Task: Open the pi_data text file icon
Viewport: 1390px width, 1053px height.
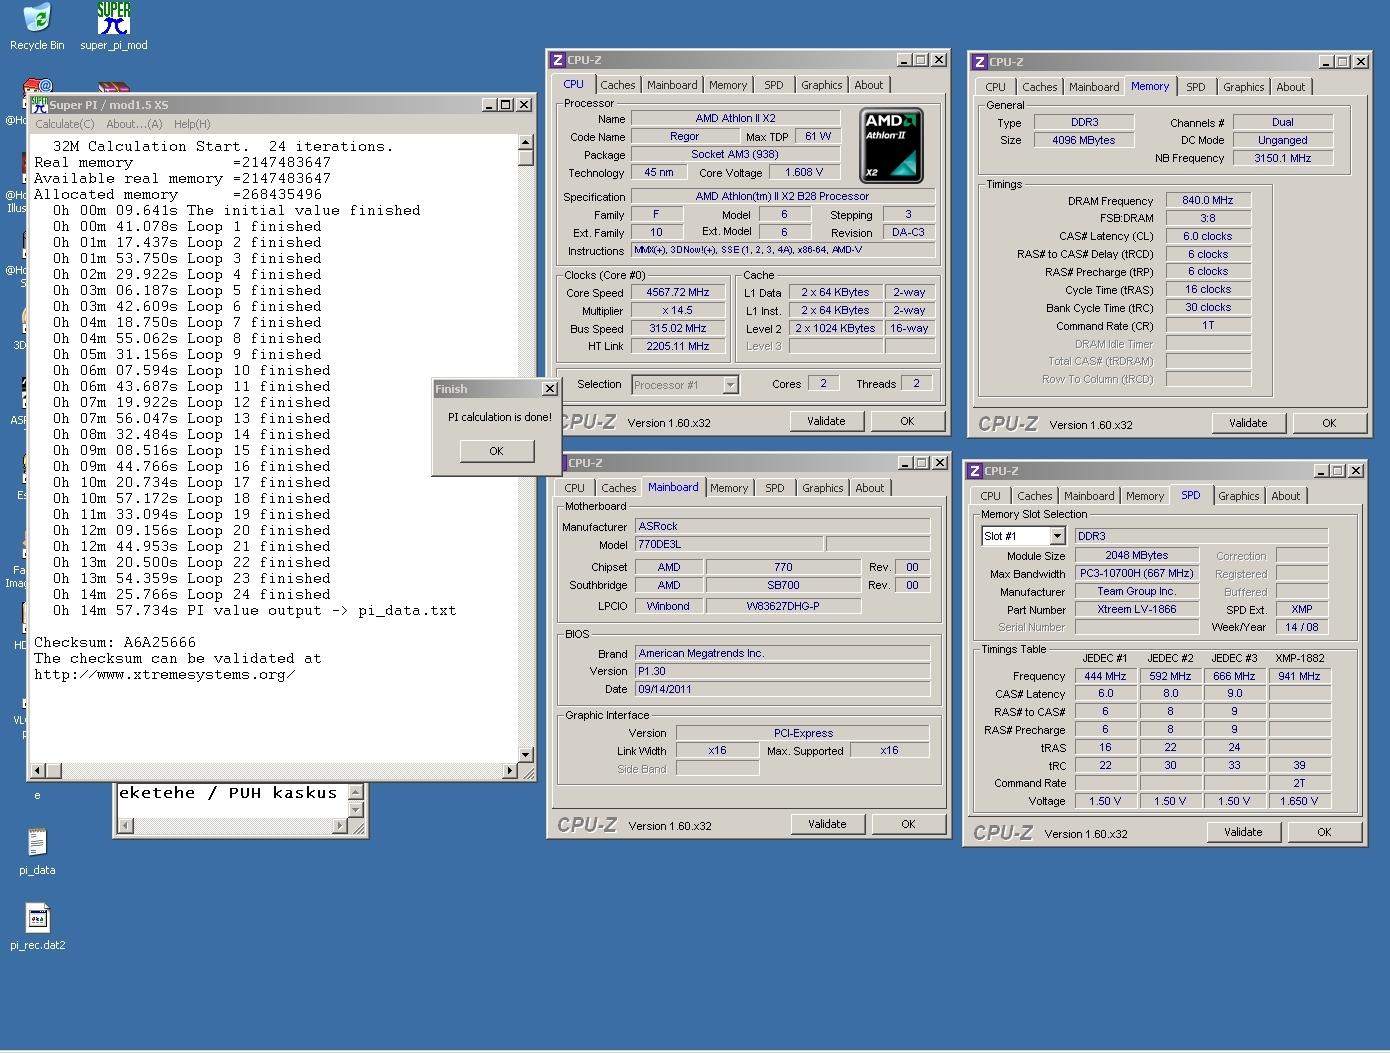Action: point(37,852)
